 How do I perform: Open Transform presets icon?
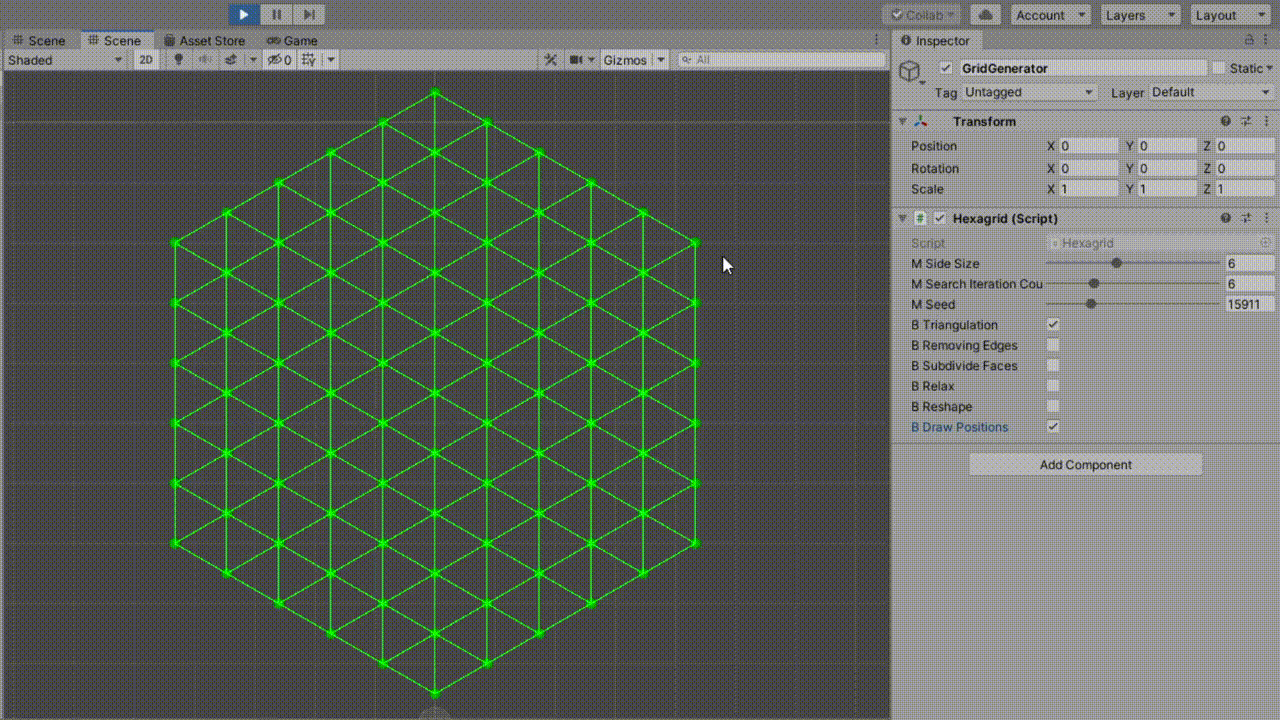click(x=1247, y=121)
